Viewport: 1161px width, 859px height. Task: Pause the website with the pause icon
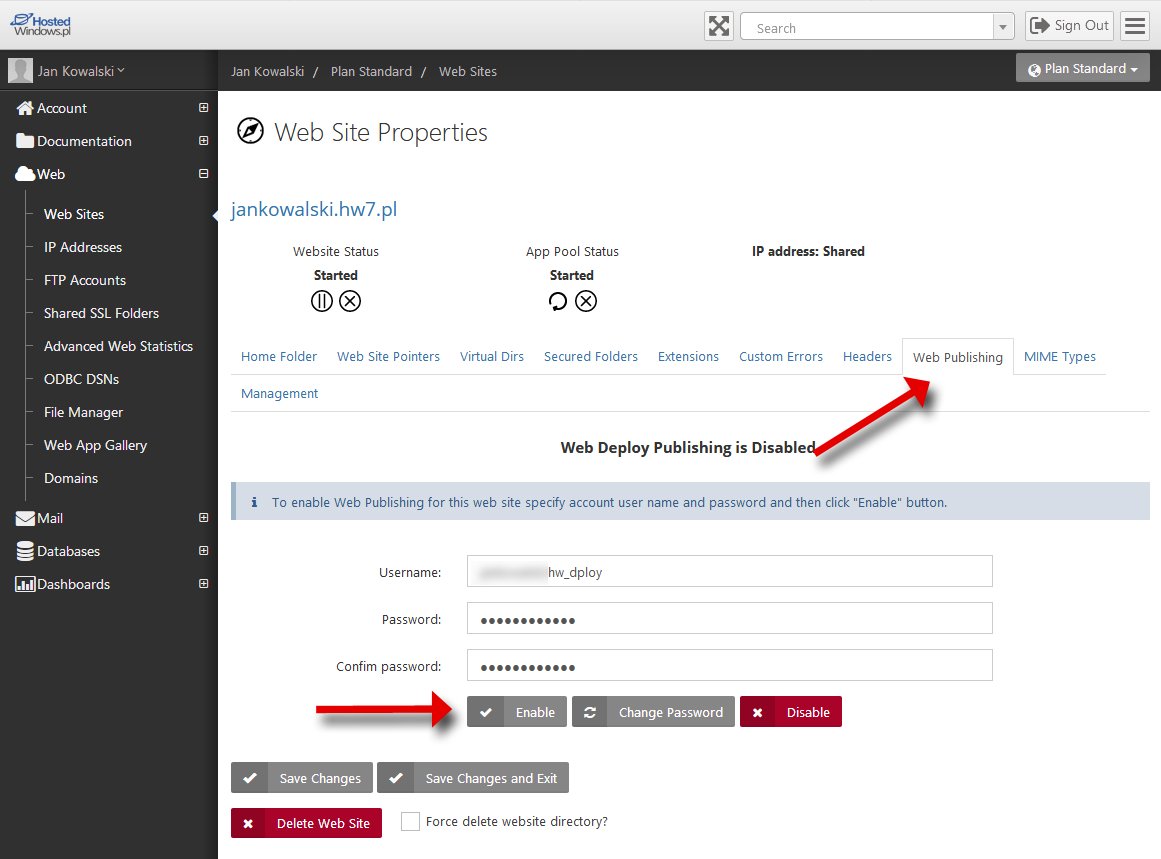[x=322, y=301]
